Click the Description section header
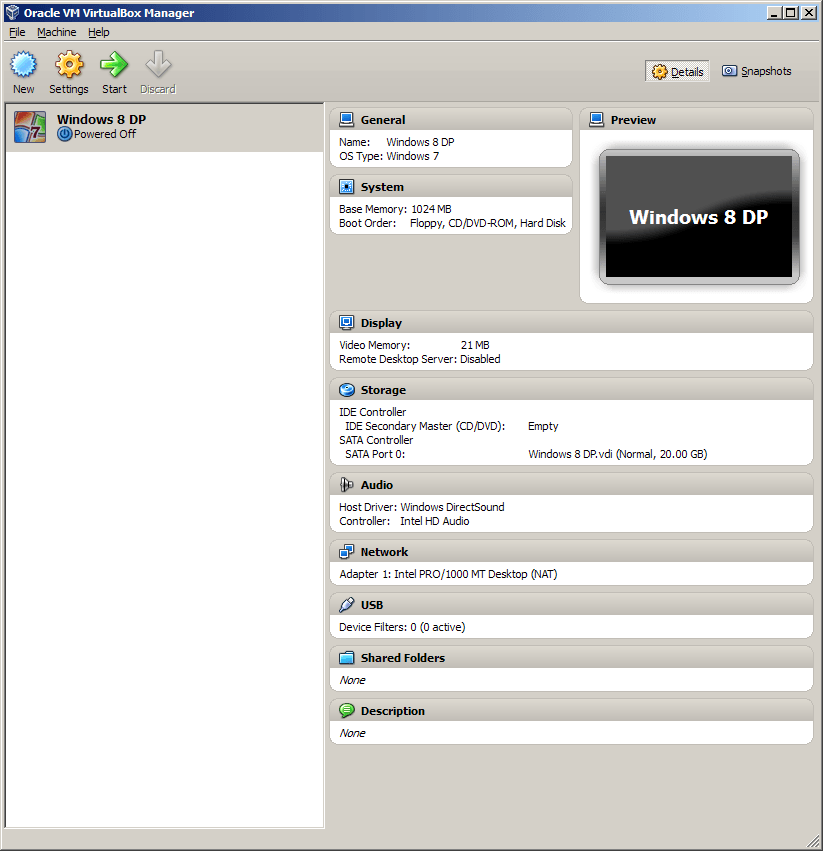The height and width of the screenshot is (851, 823). click(392, 711)
